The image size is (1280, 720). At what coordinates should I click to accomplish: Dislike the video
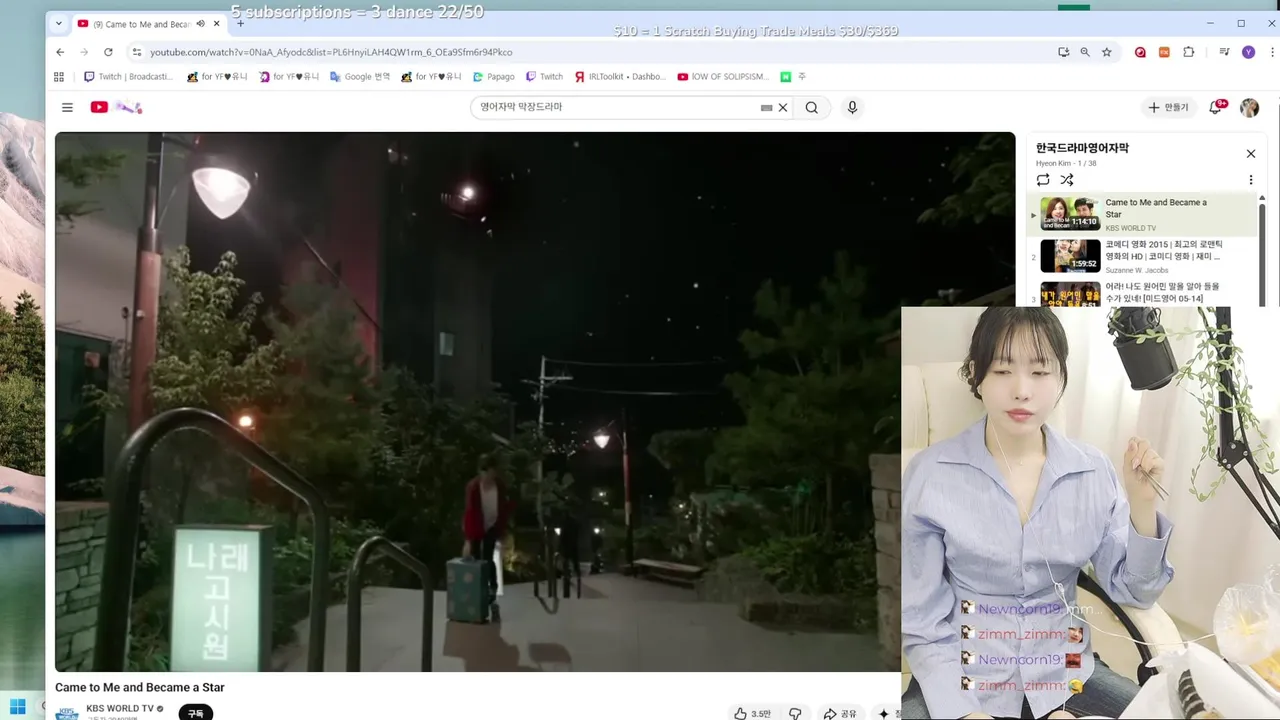tap(796, 713)
